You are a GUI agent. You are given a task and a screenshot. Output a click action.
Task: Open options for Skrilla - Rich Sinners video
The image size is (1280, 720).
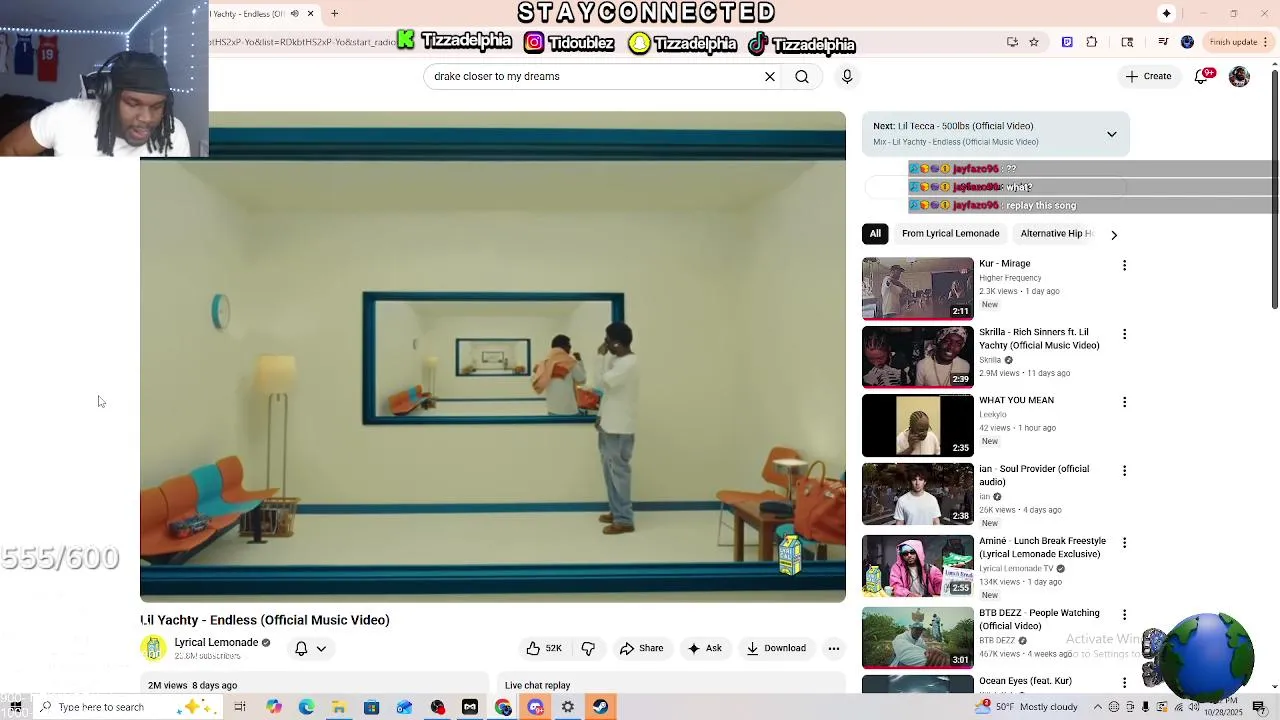point(1124,334)
